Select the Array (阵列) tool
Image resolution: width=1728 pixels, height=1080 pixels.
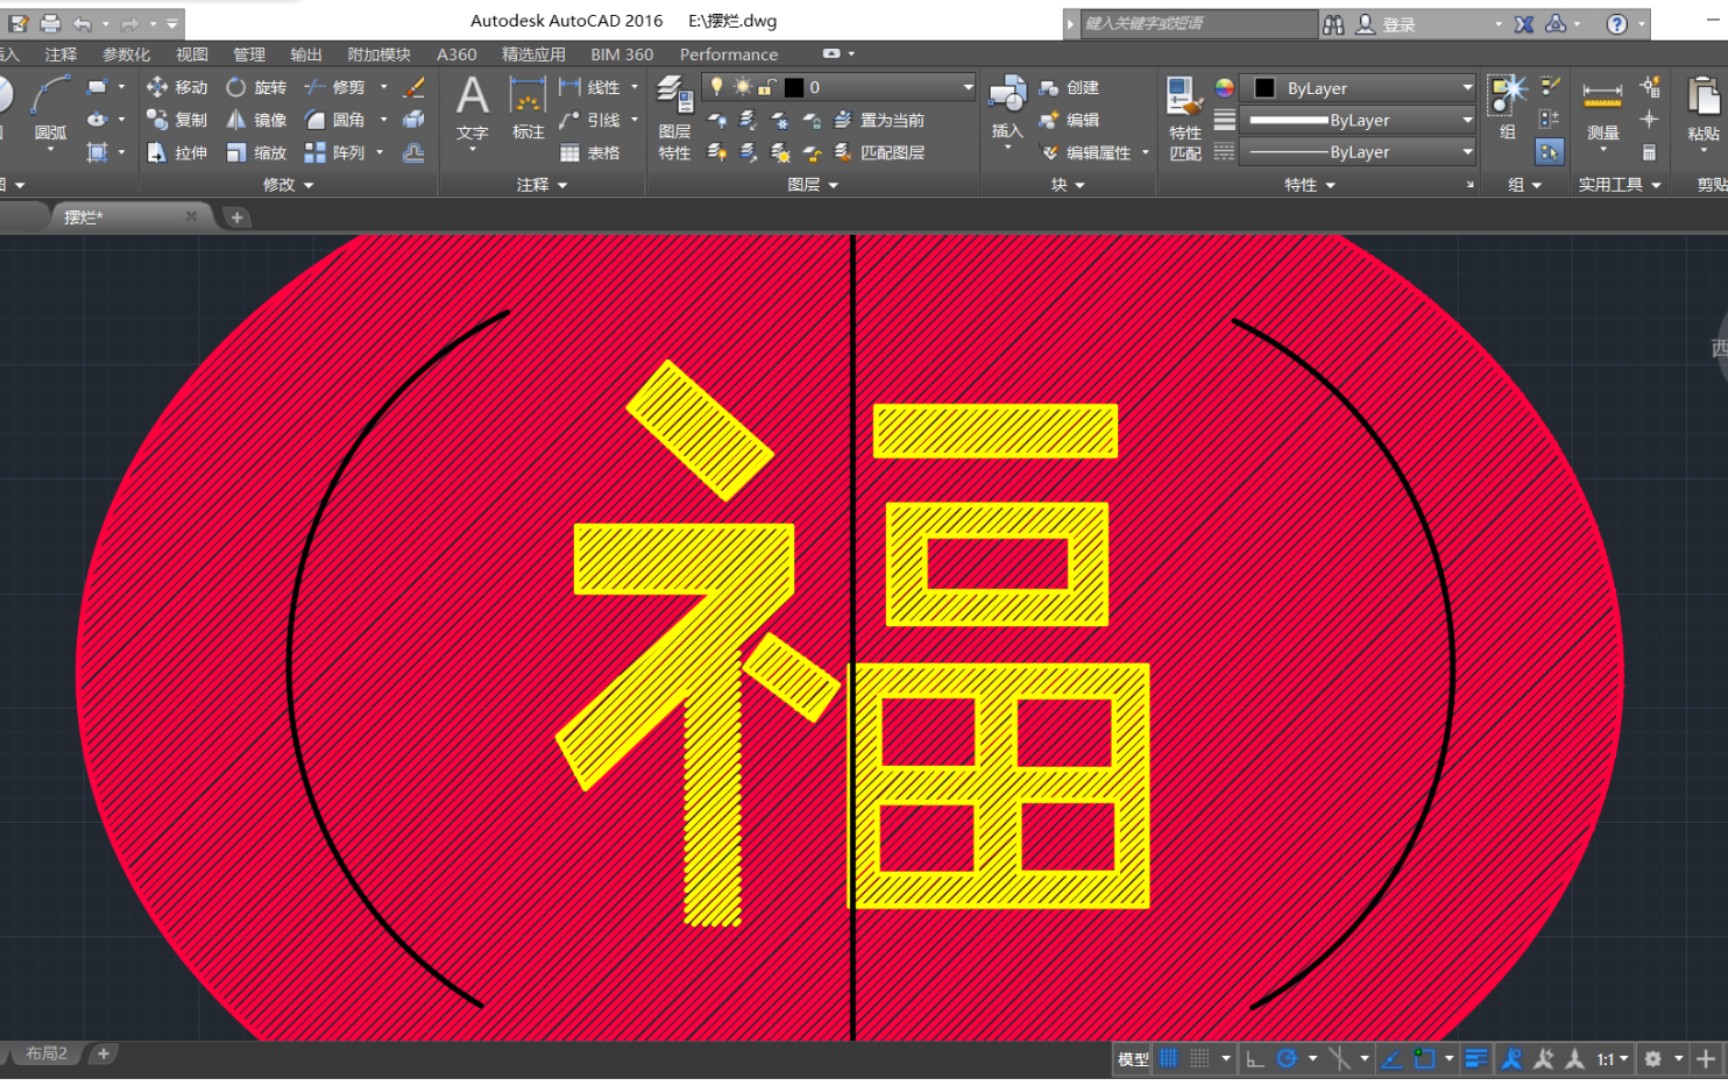tap(335, 153)
